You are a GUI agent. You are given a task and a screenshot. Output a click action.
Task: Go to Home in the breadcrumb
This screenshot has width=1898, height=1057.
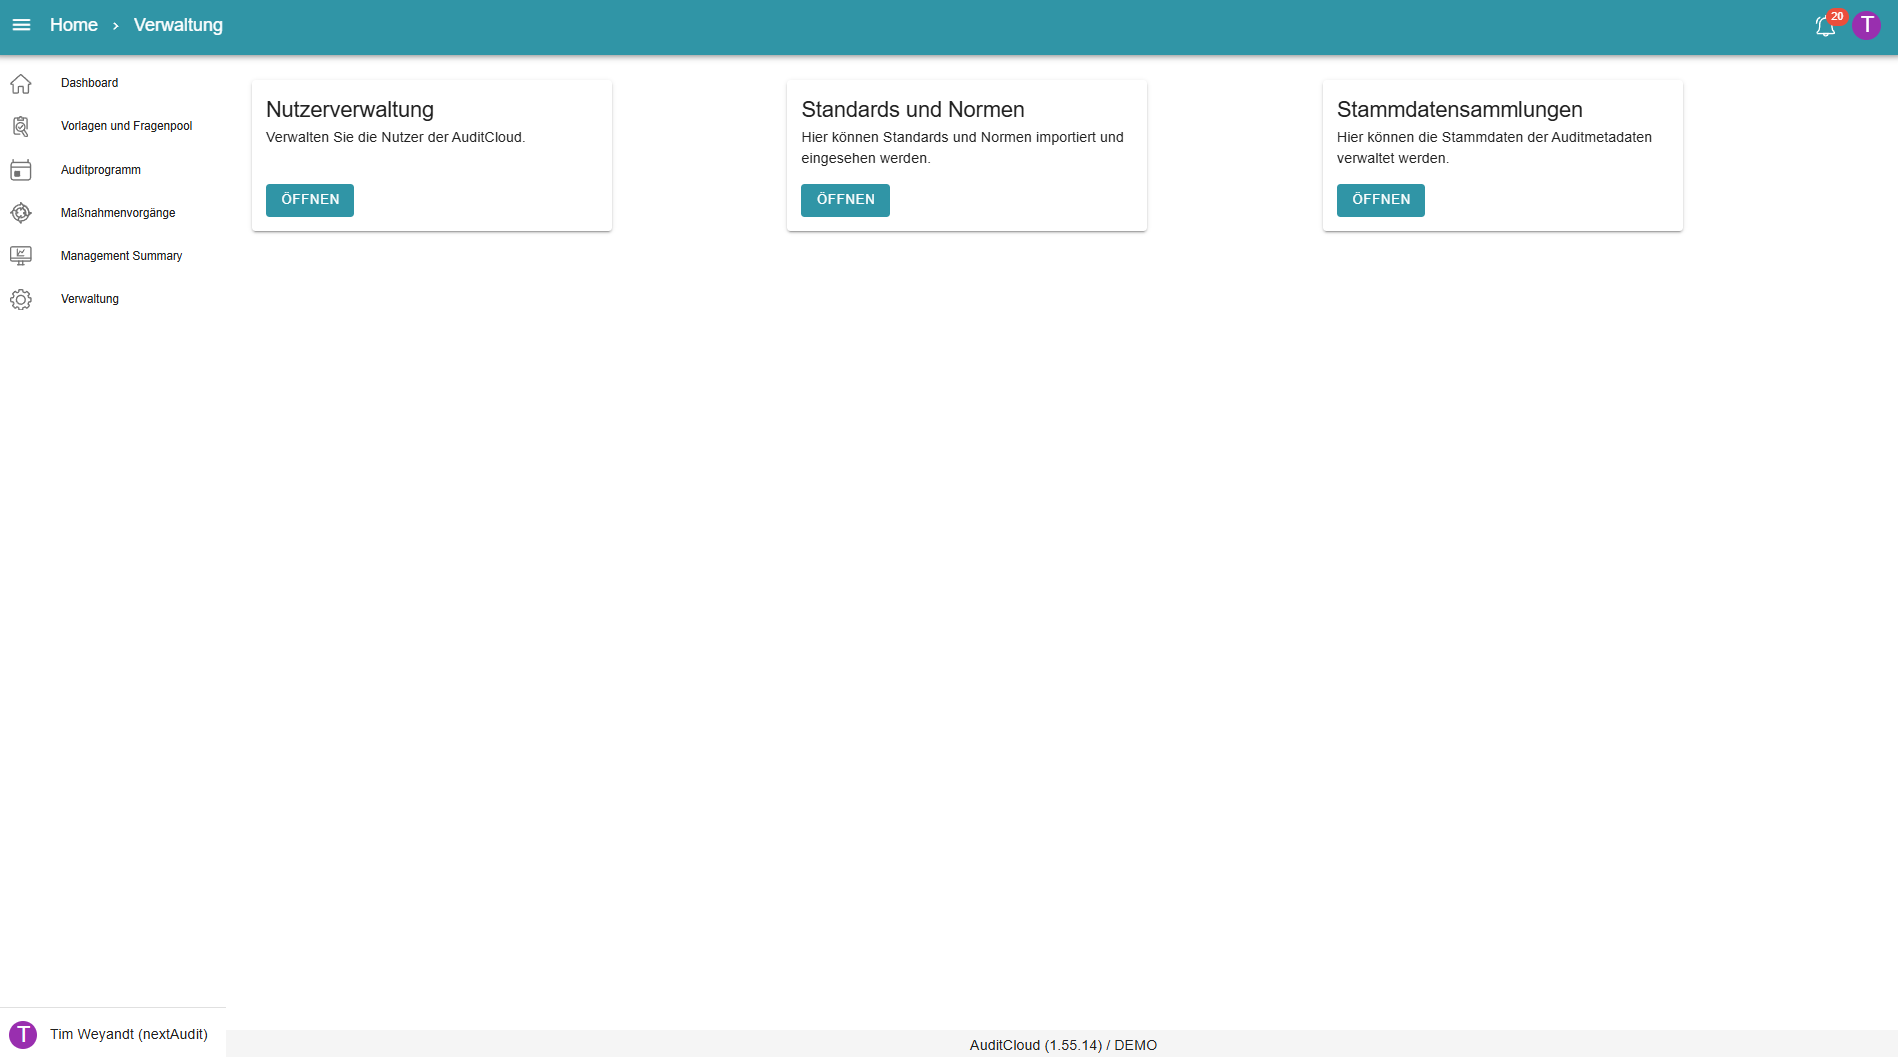tap(74, 25)
